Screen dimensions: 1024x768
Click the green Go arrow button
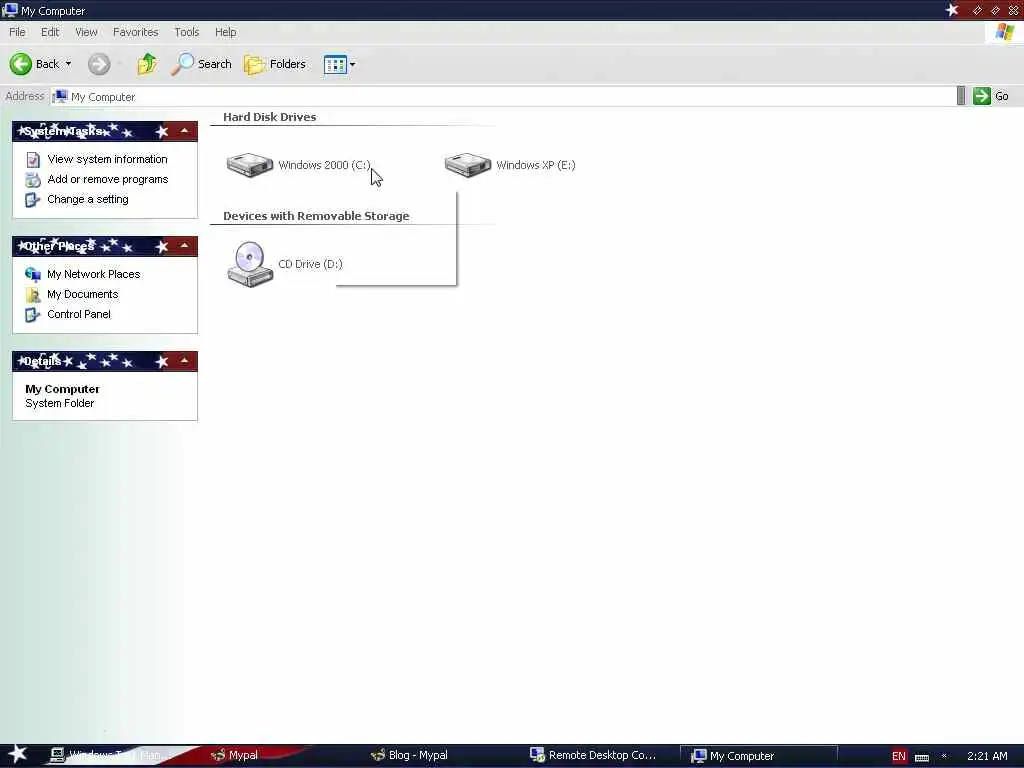pos(982,96)
